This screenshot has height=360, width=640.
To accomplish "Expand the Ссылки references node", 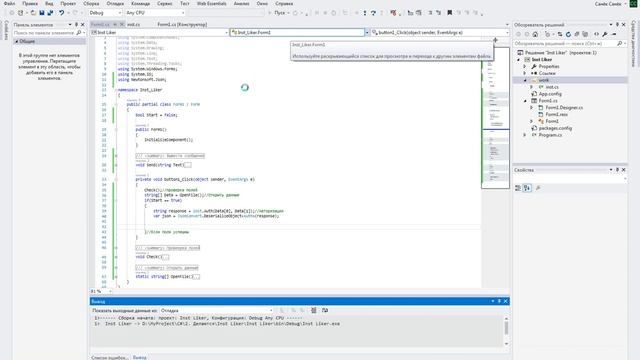I will (x=525, y=73).
